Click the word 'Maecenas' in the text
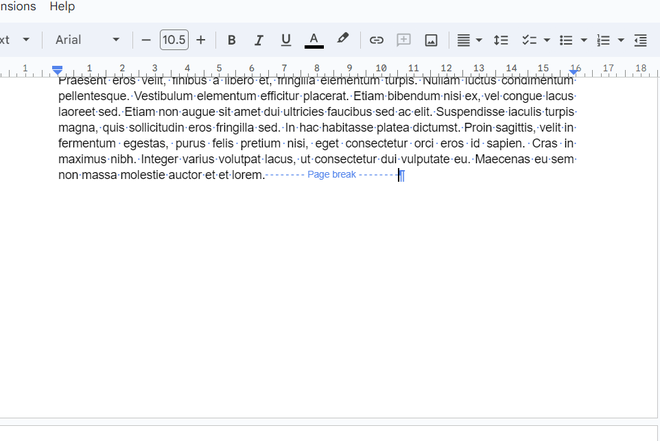660x441 pixels. coord(503,159)
